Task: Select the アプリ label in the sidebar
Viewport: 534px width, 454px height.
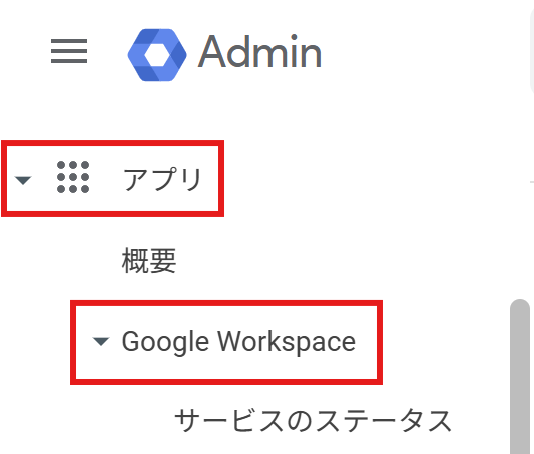Action: click(x=162, y=179)
